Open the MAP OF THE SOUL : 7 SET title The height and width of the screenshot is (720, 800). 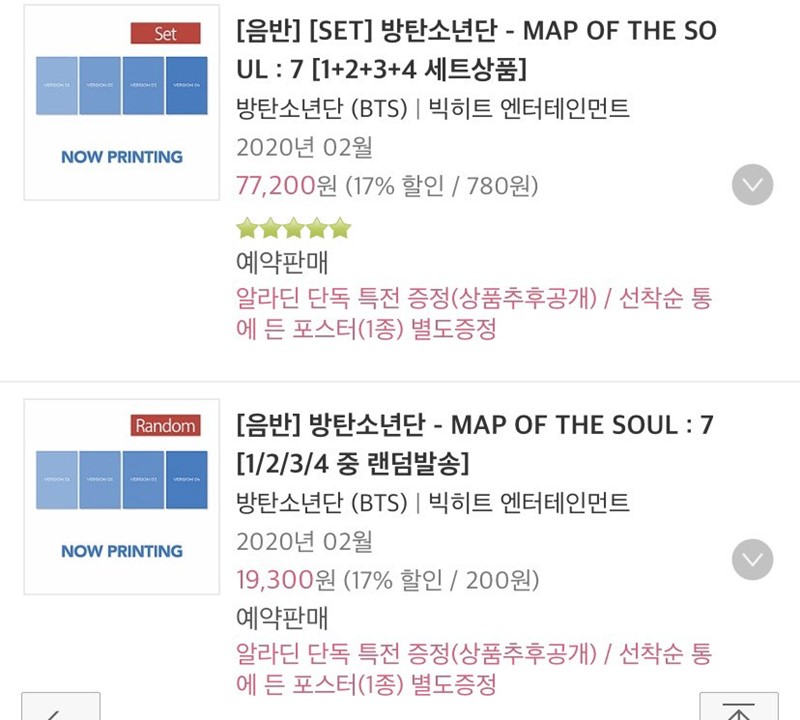(477, 49)
